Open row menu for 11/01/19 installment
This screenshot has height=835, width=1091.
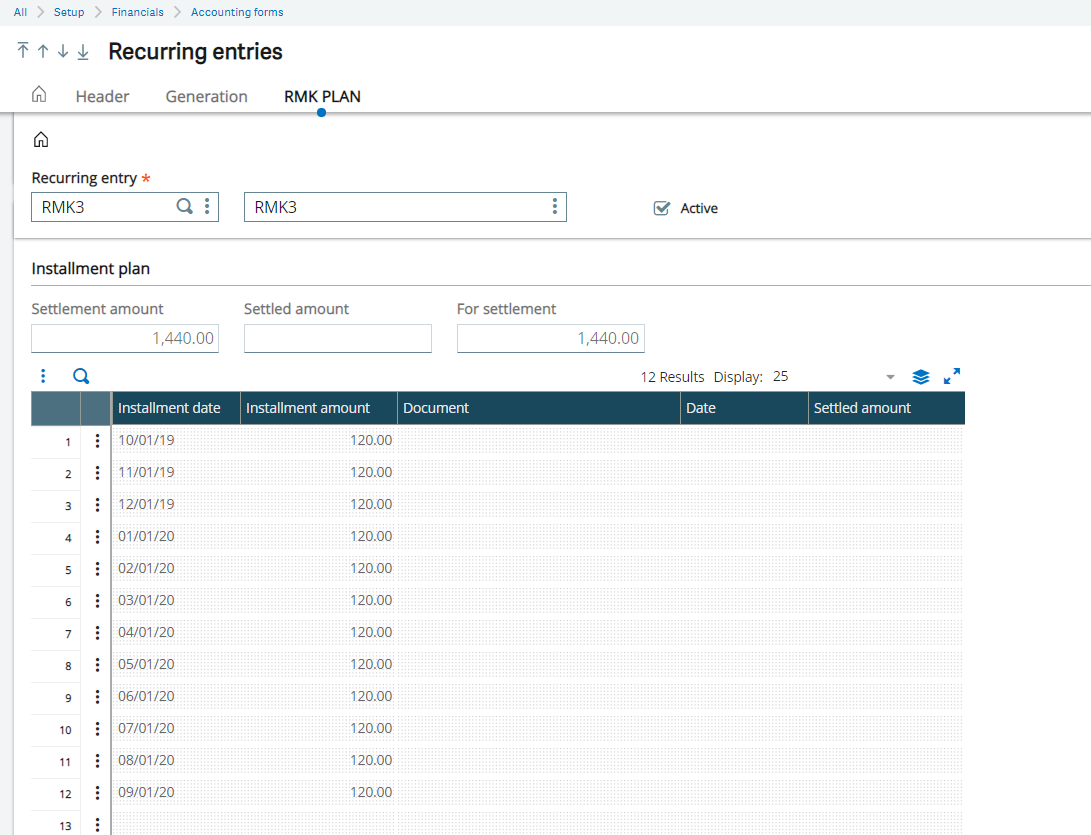point(97,472)
